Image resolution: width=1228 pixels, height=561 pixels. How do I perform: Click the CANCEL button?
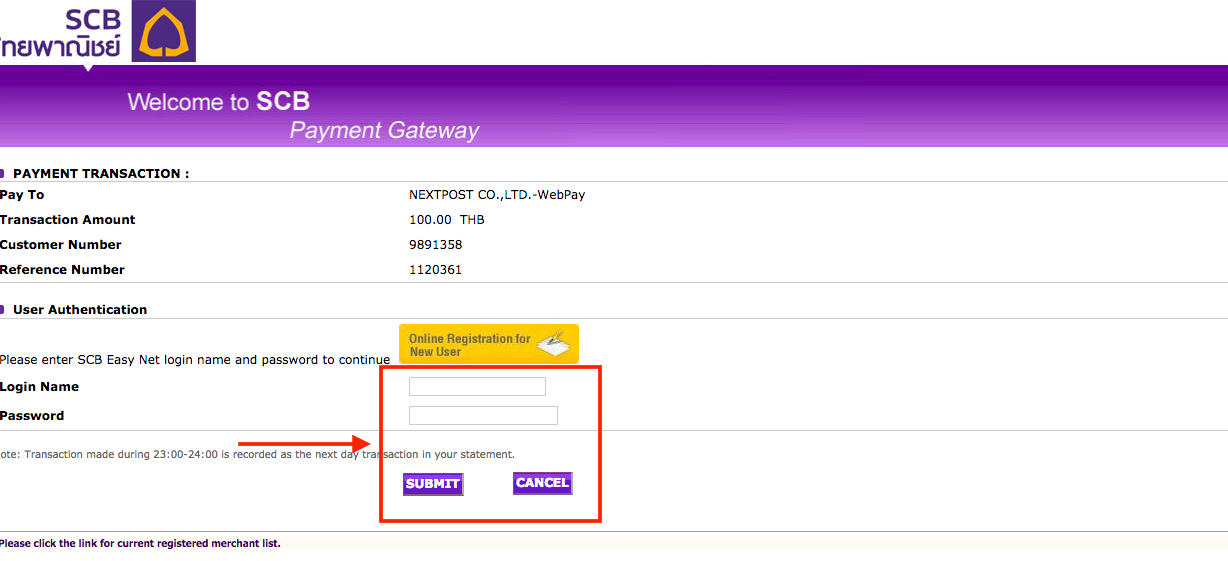(x=542, y=483)
